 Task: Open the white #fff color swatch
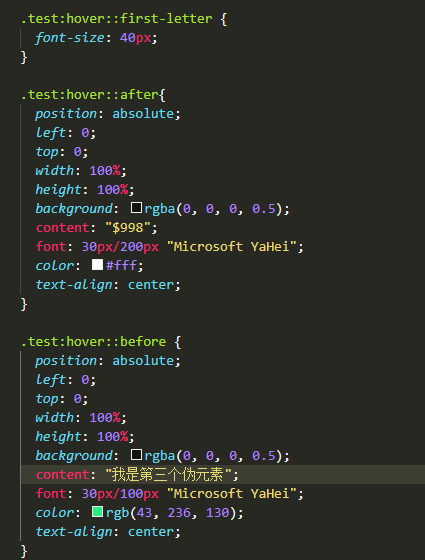coord(98,265)
